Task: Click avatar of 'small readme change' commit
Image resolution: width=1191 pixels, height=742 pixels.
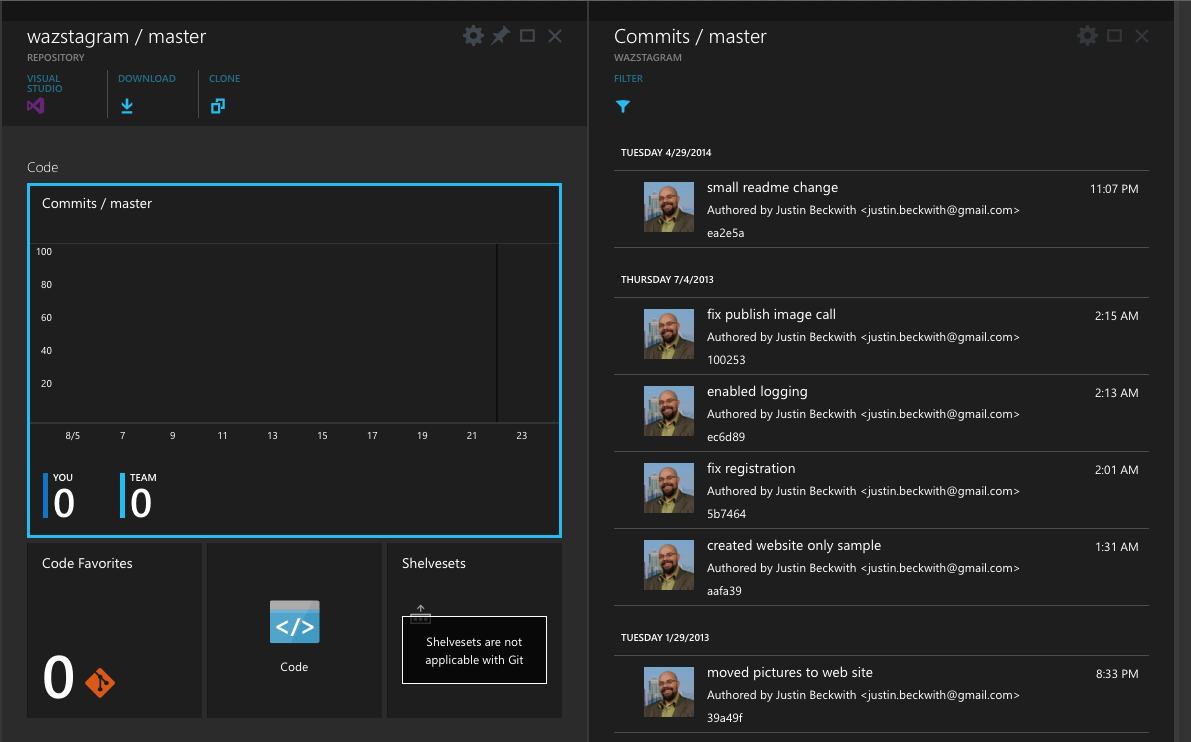Action: [668, 207]
